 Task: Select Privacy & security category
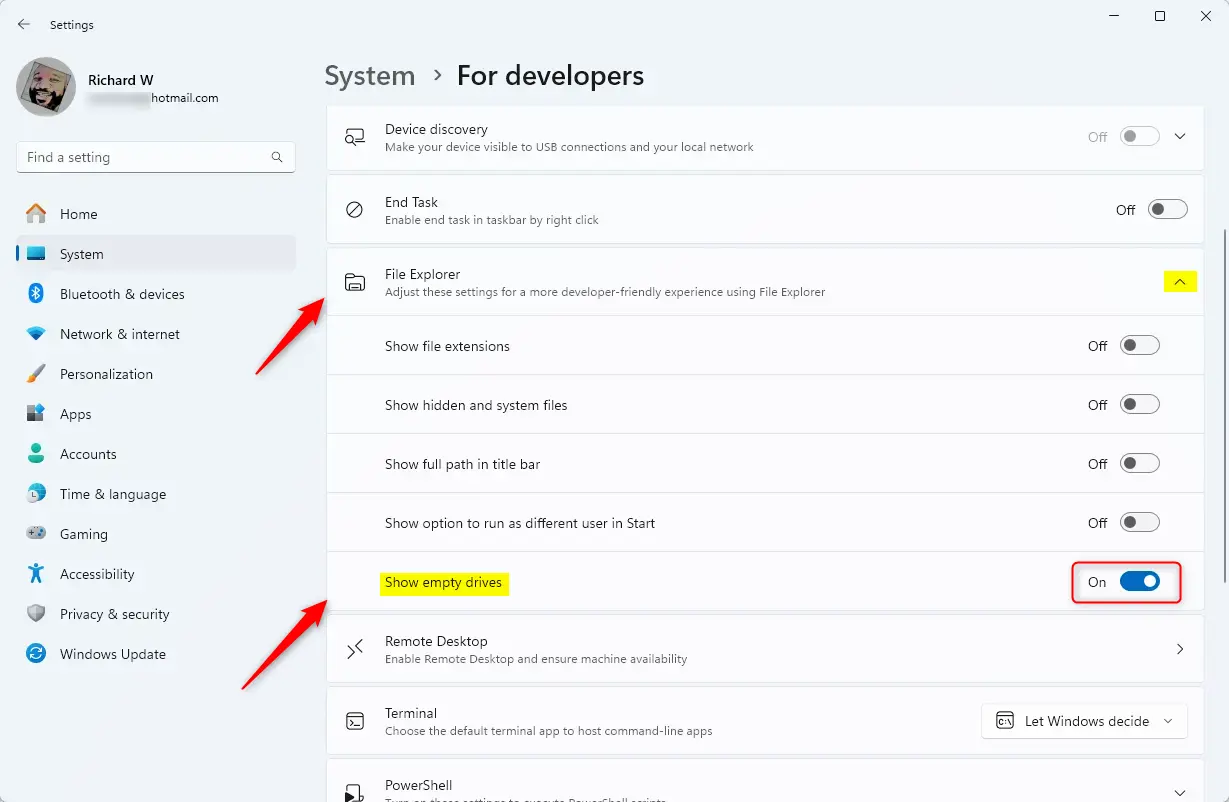[114, 614]
